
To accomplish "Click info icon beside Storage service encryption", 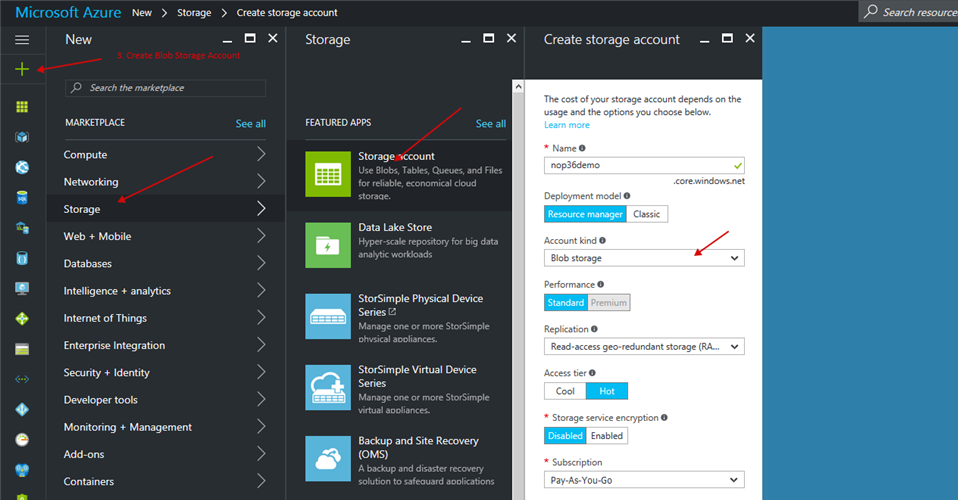I will coord(664,417).
